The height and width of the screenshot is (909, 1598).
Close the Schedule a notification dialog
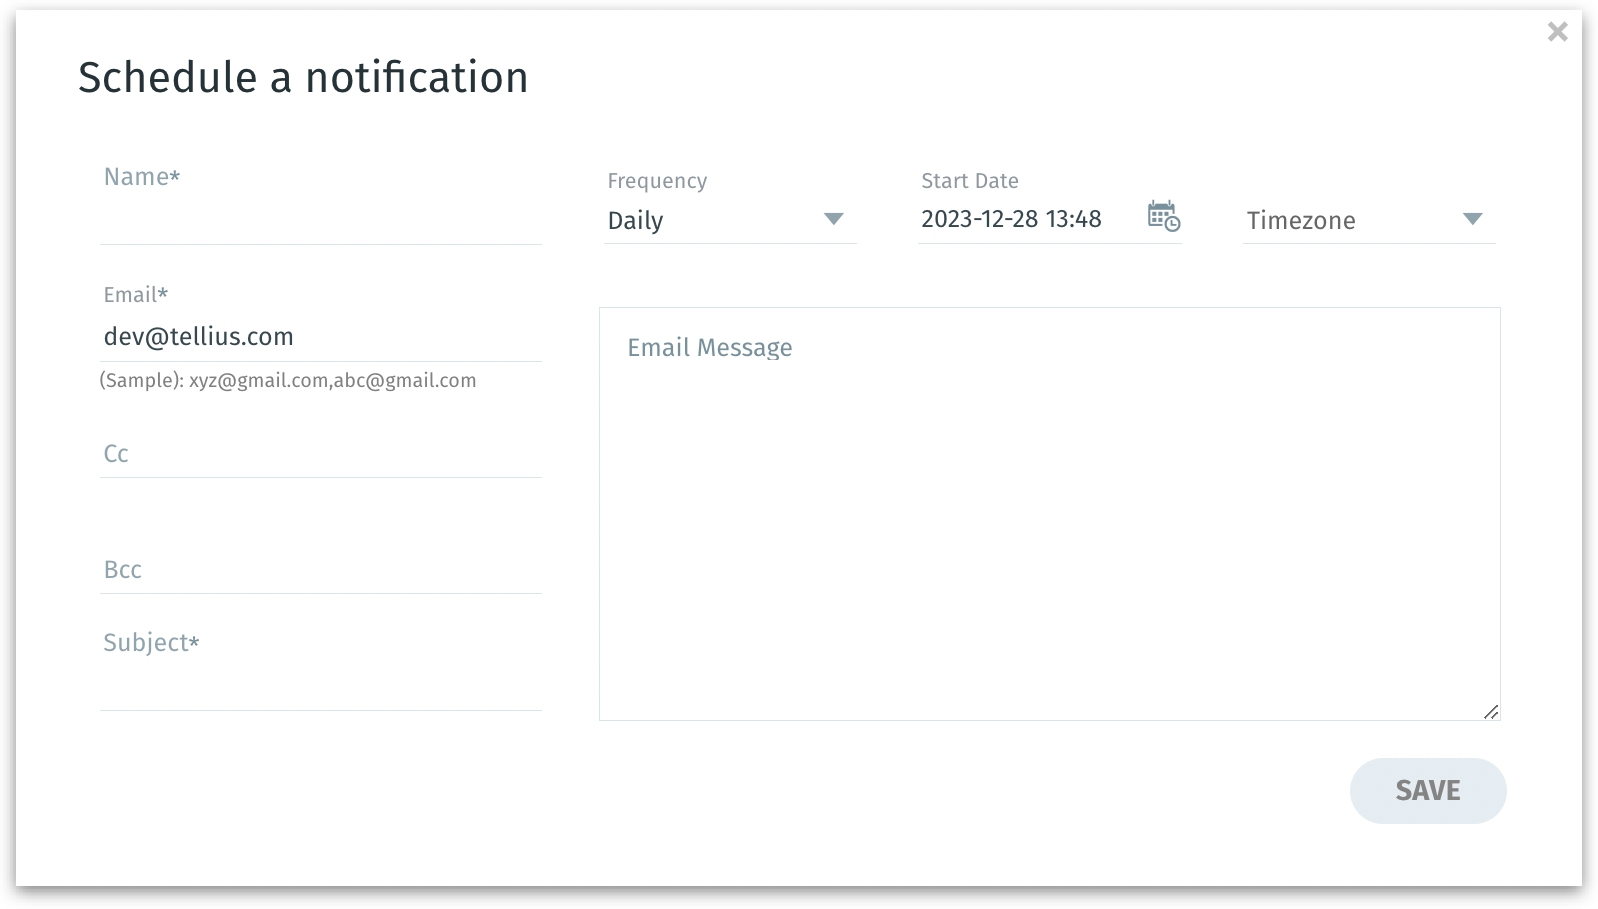click(1557, 32)
